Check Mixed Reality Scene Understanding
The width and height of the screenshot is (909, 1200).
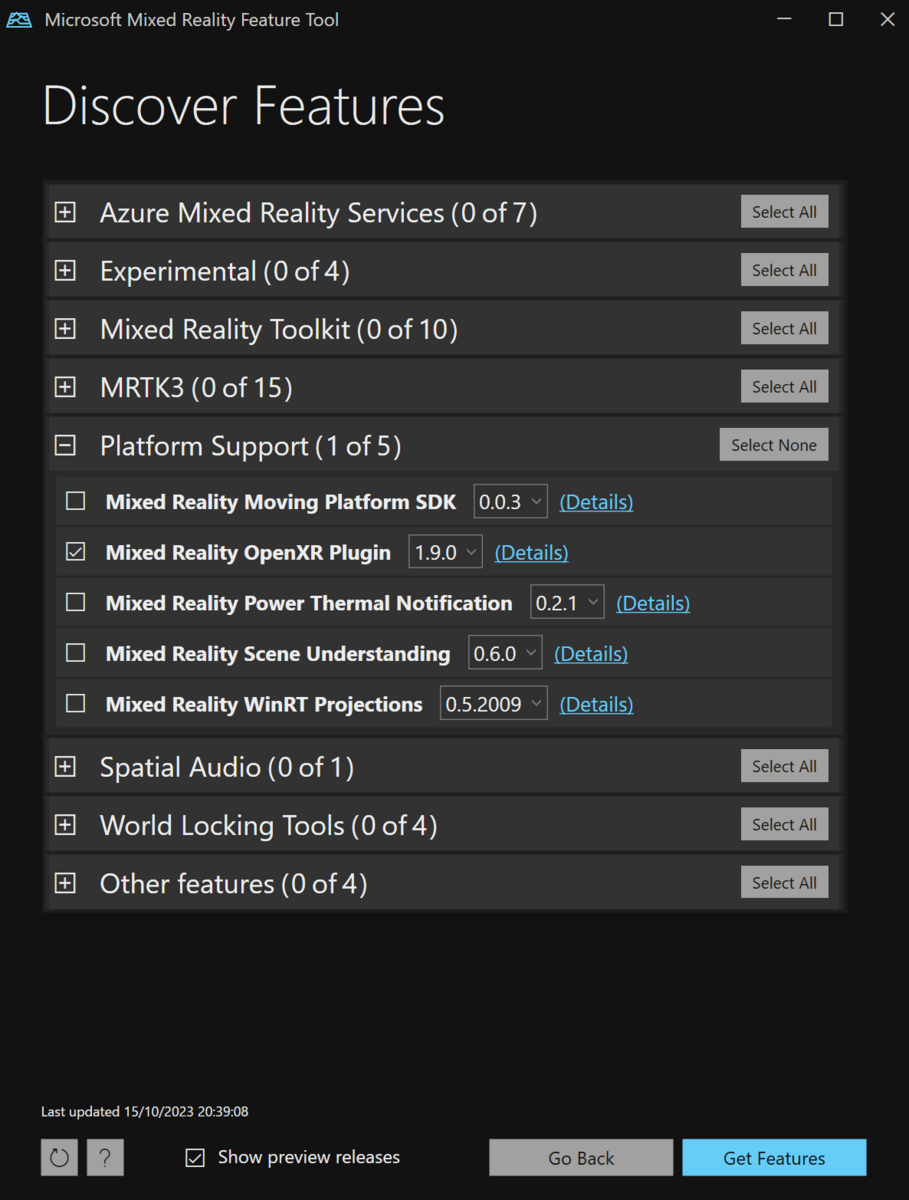76,653
